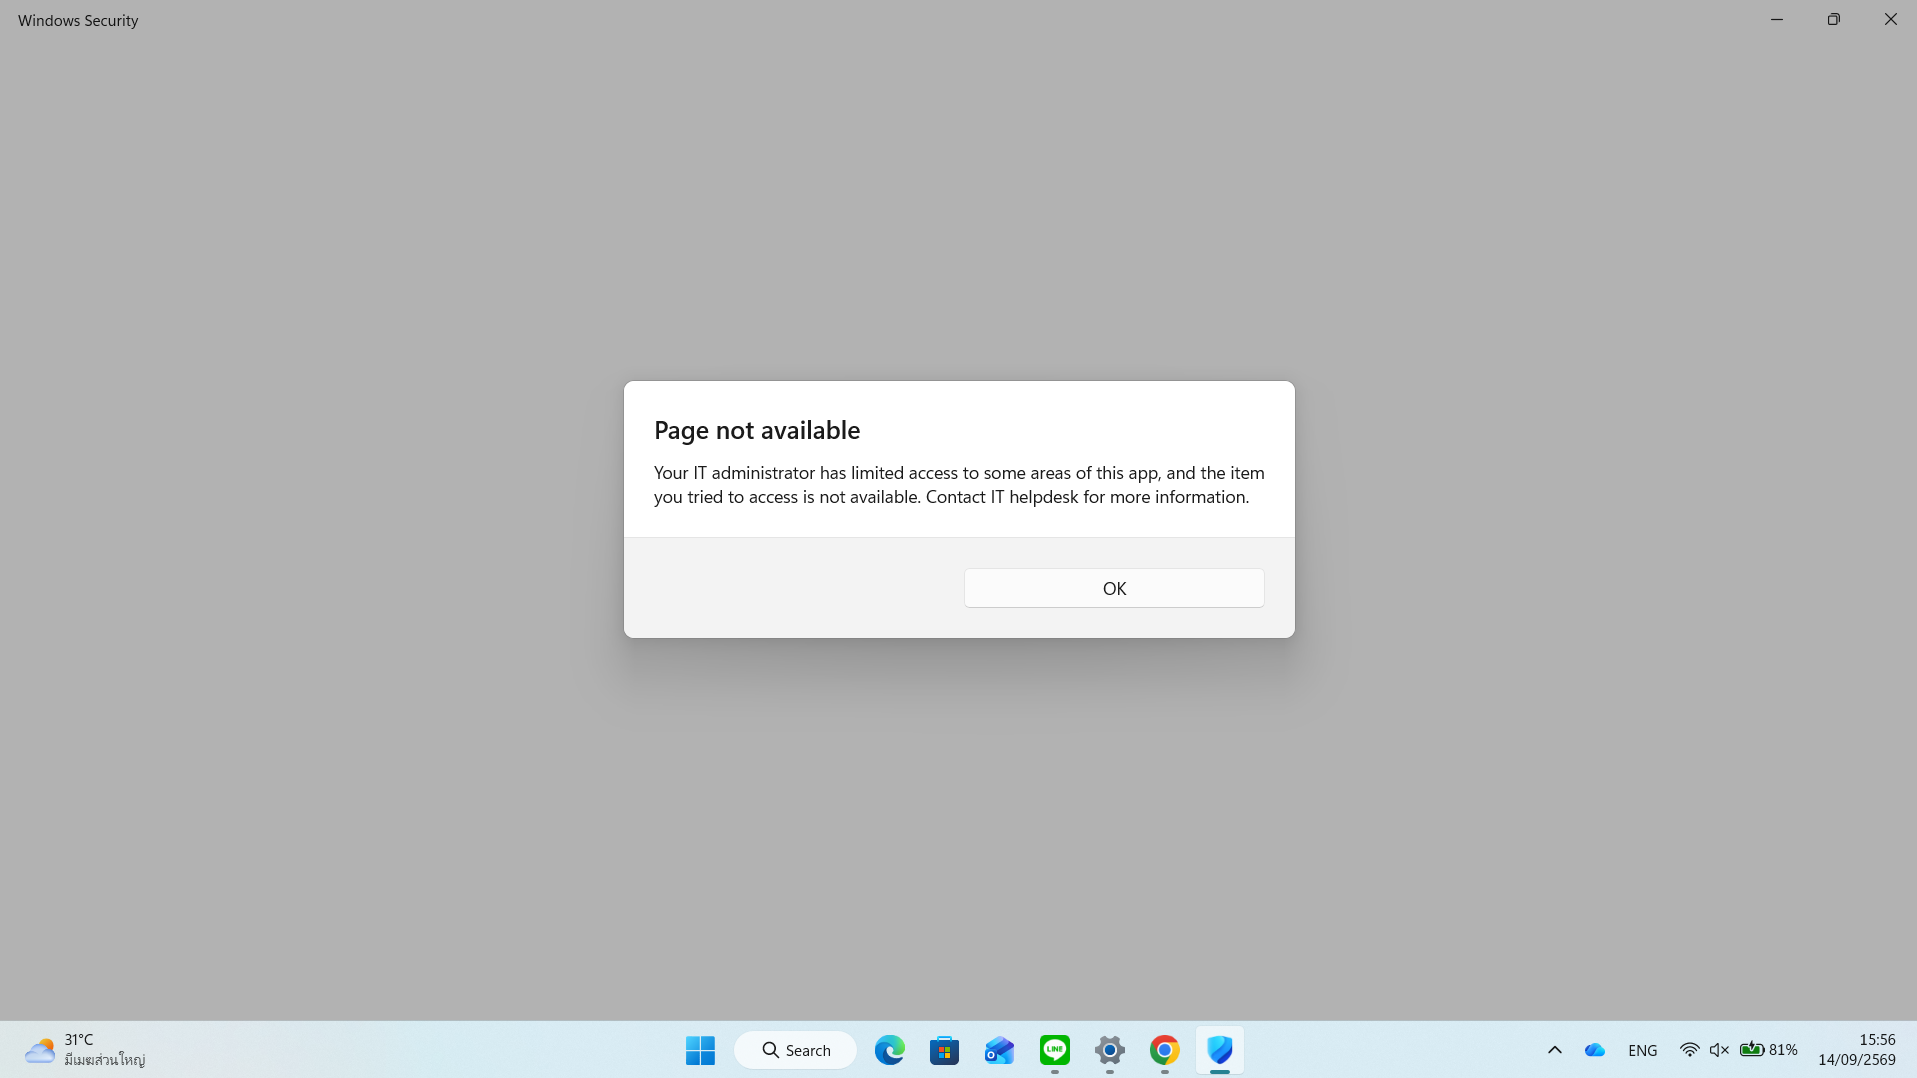This screenshot has width=1917, height=1078.
Task: Open the 31°C weather widget
Action: coord(85,1050)
